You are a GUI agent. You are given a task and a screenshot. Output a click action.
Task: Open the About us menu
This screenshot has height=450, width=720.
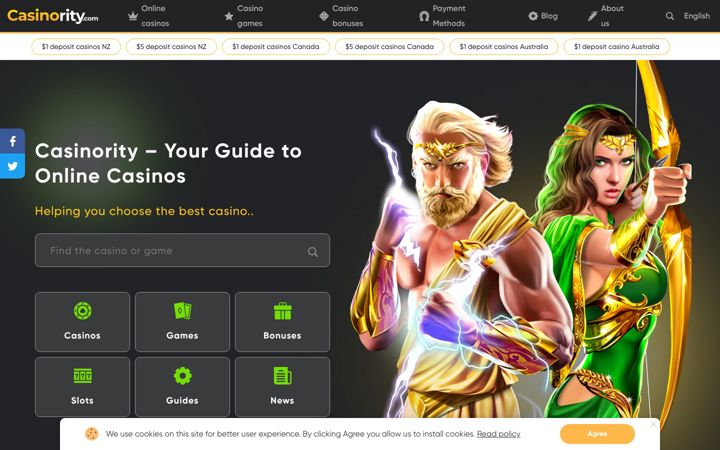point(612,16)
